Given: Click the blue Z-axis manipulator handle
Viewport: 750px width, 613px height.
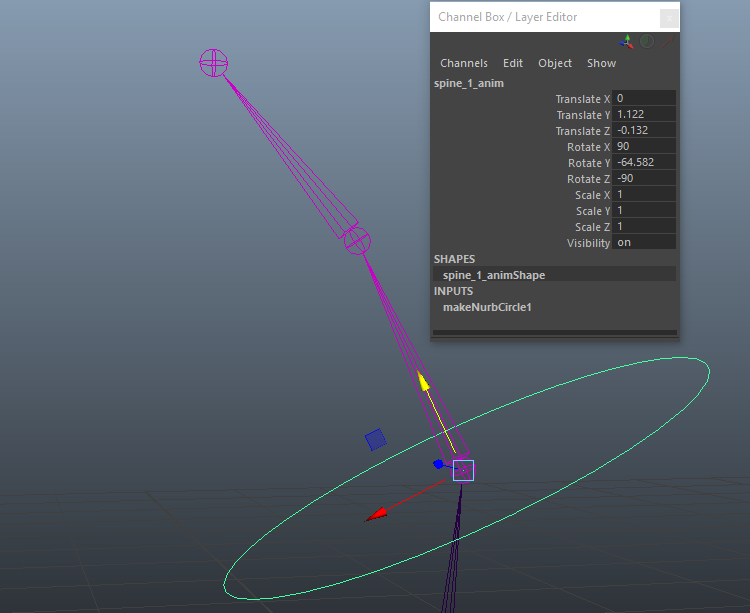Looking at the screenshot, I should [438, 464].
